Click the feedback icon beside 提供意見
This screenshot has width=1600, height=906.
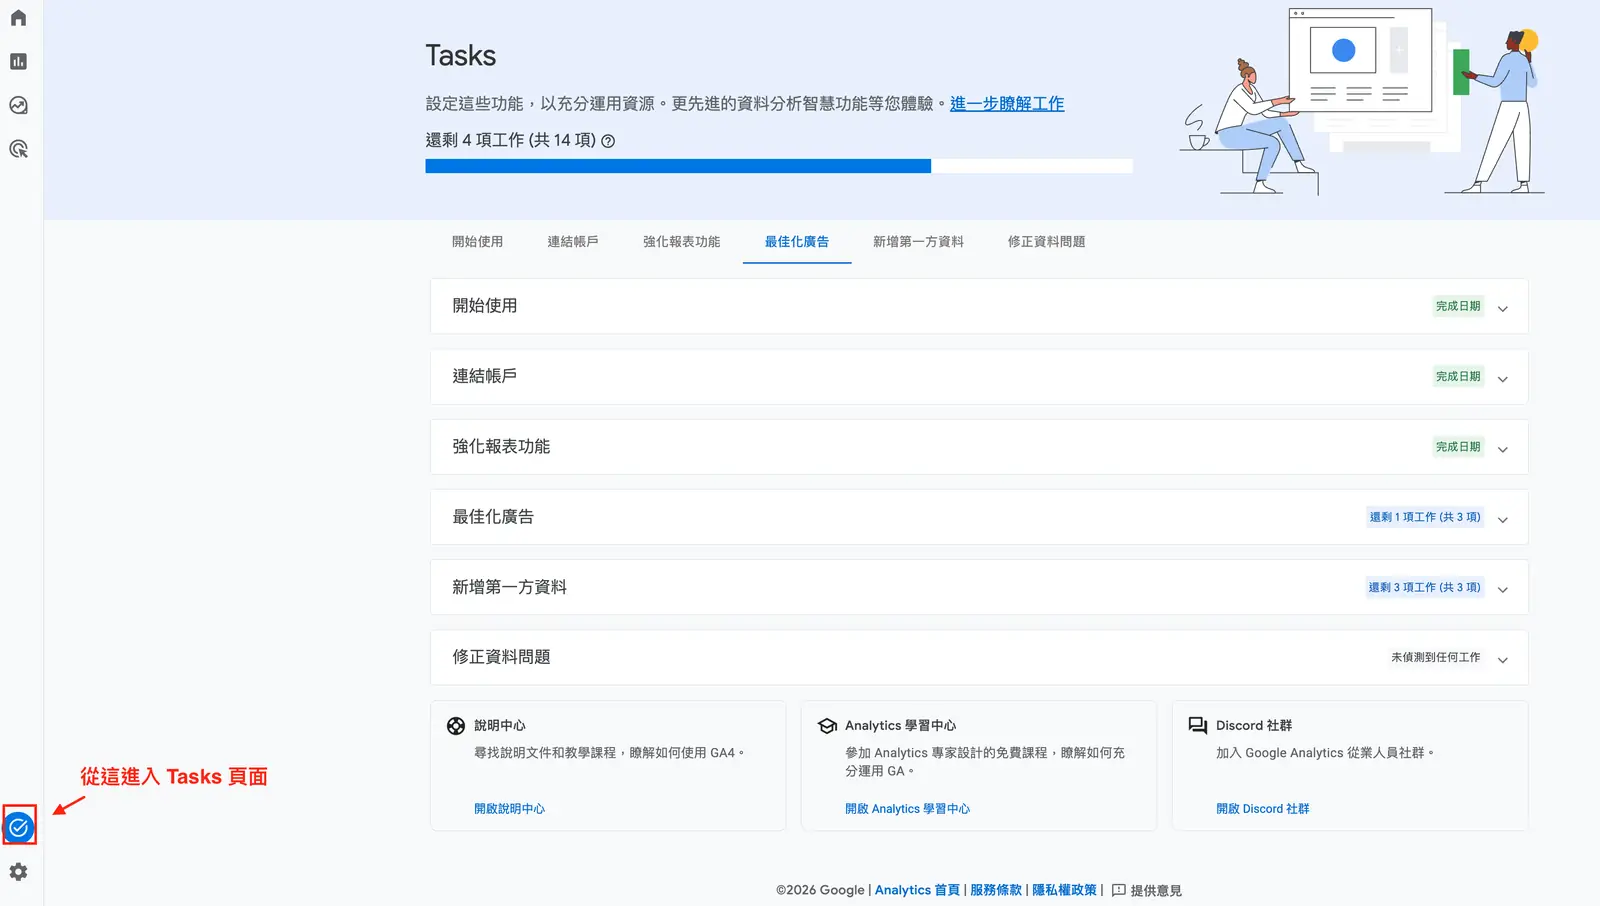[1119, 890]
